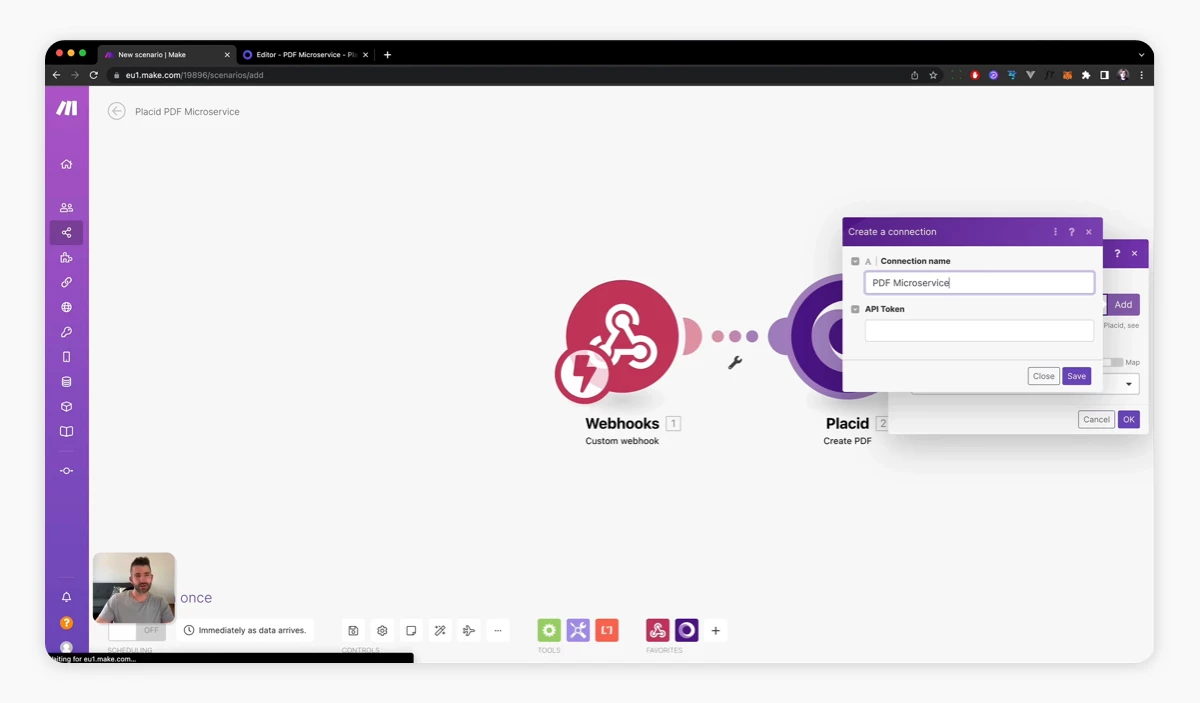Bookmark the page with star icon
The height and width of the screenshot is (703, 1200).
click(x=933, y=75)
